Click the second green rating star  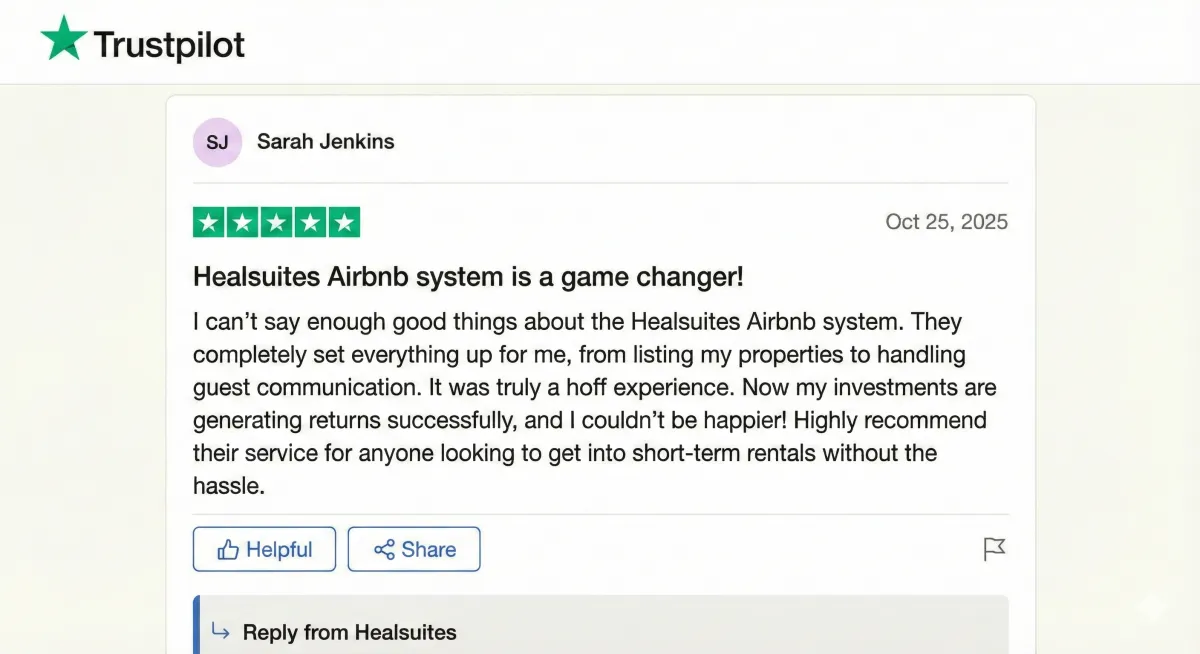[x=242, y=222]
